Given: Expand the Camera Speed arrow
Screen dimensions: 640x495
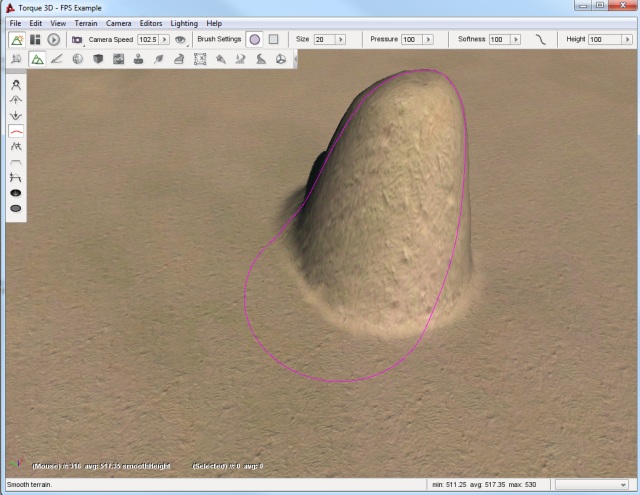Looking at the screenshot, I should click(x=164, y=39).
